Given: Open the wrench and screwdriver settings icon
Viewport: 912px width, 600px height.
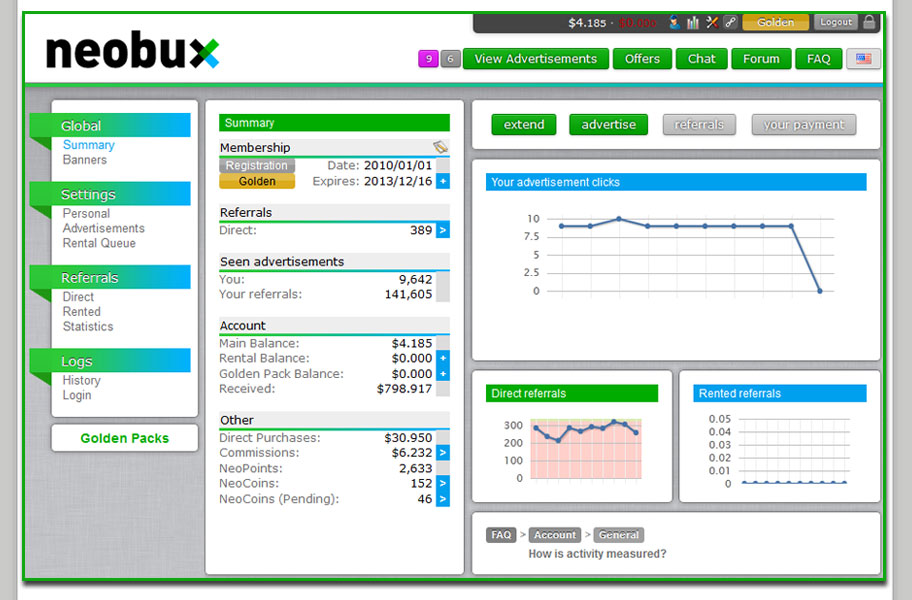Looking at the screenshot, I should pos(712,23).
